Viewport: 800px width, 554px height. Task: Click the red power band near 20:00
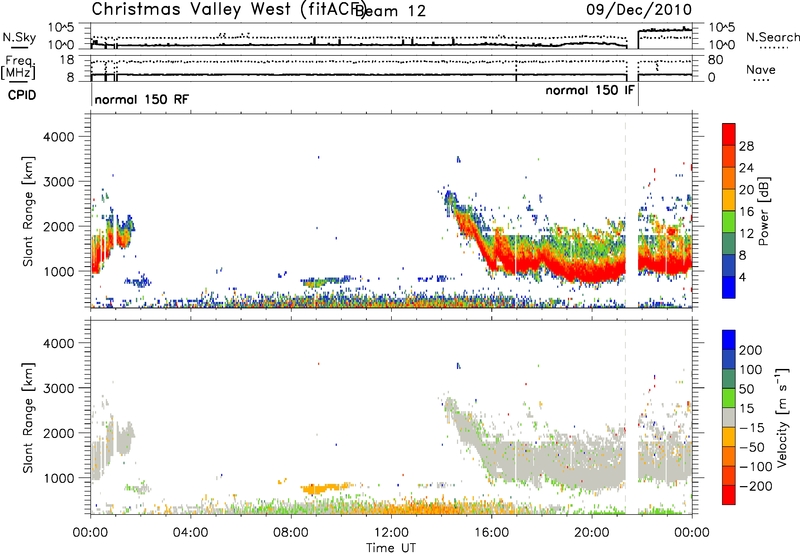point(592,271)
